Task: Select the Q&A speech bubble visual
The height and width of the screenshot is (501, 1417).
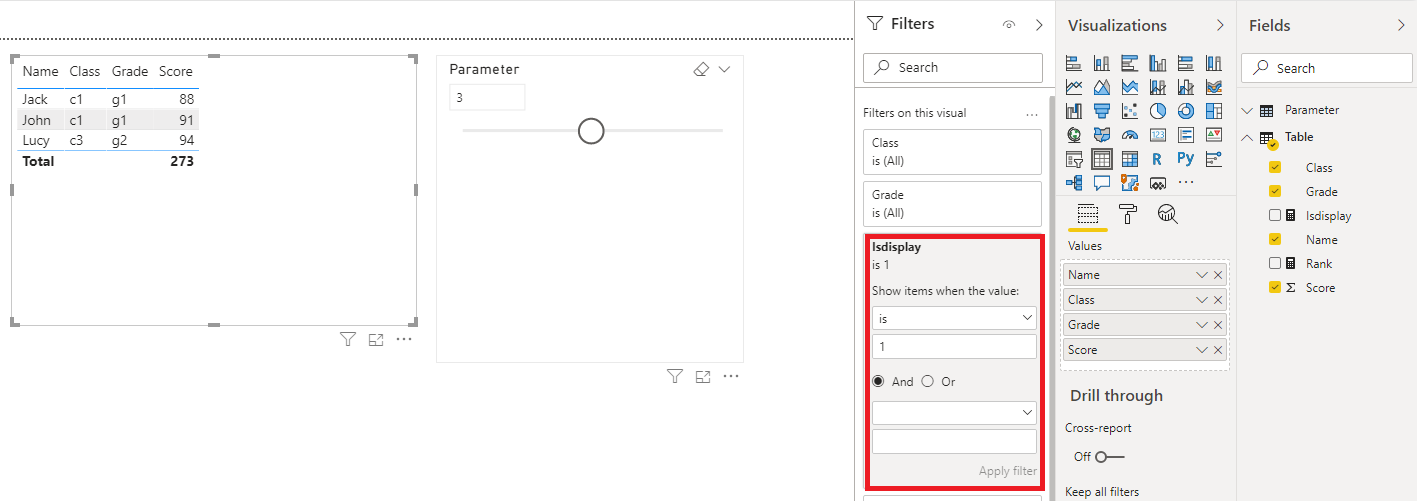Action: click(1102, 183)
